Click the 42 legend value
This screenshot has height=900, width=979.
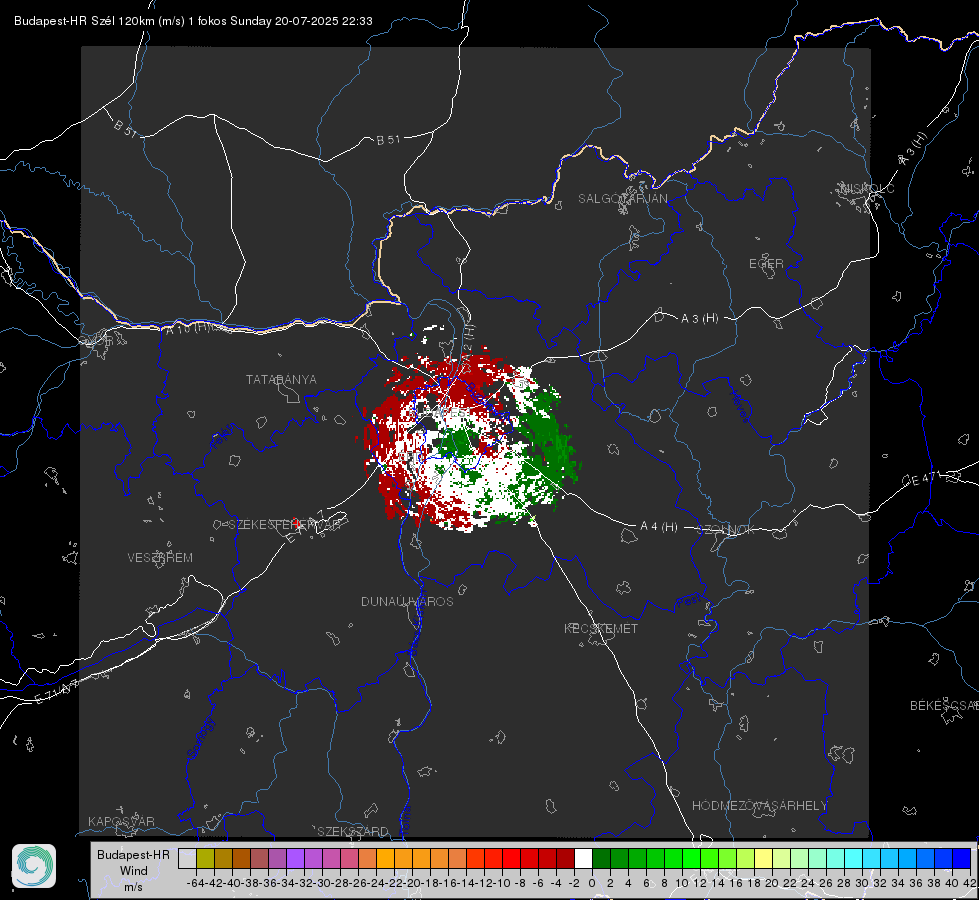pyautogui.click(x=969, y=883)
